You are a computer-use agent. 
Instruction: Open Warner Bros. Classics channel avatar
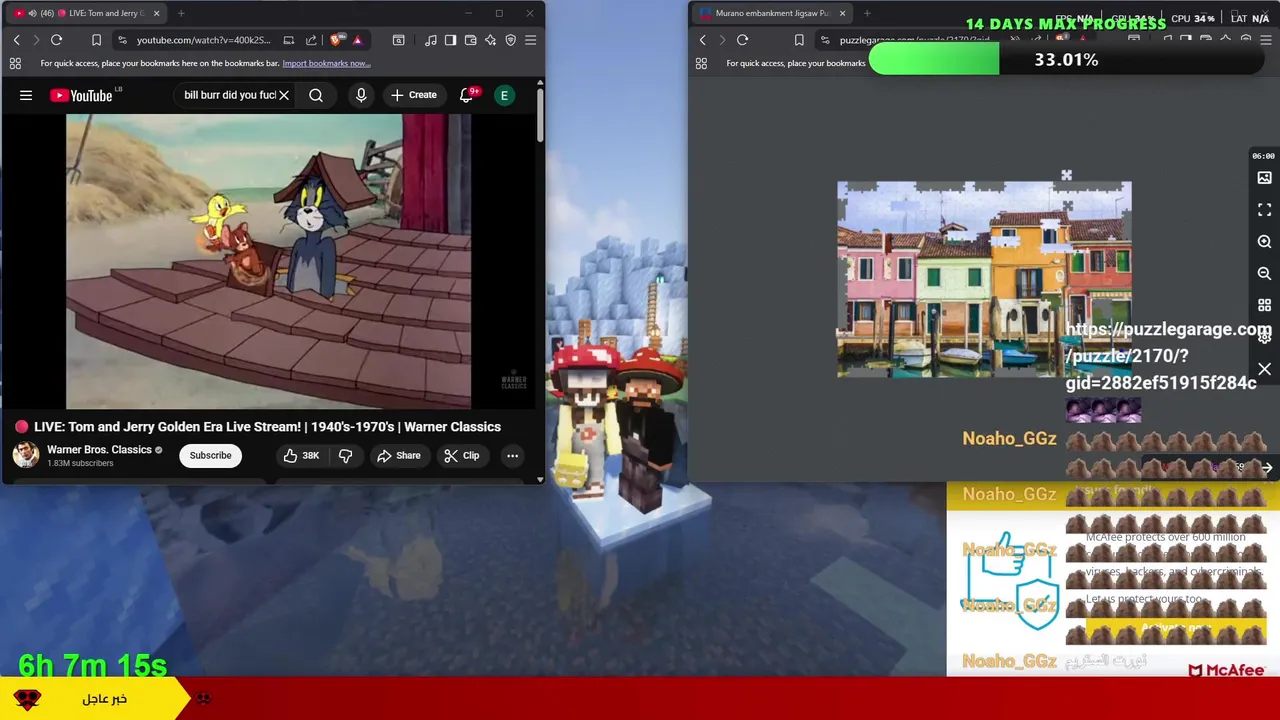coord(26,455)
